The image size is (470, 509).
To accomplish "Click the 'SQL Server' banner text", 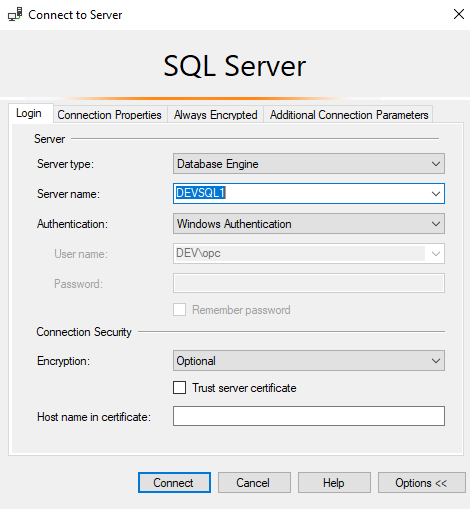I will (x=235, y=66).
